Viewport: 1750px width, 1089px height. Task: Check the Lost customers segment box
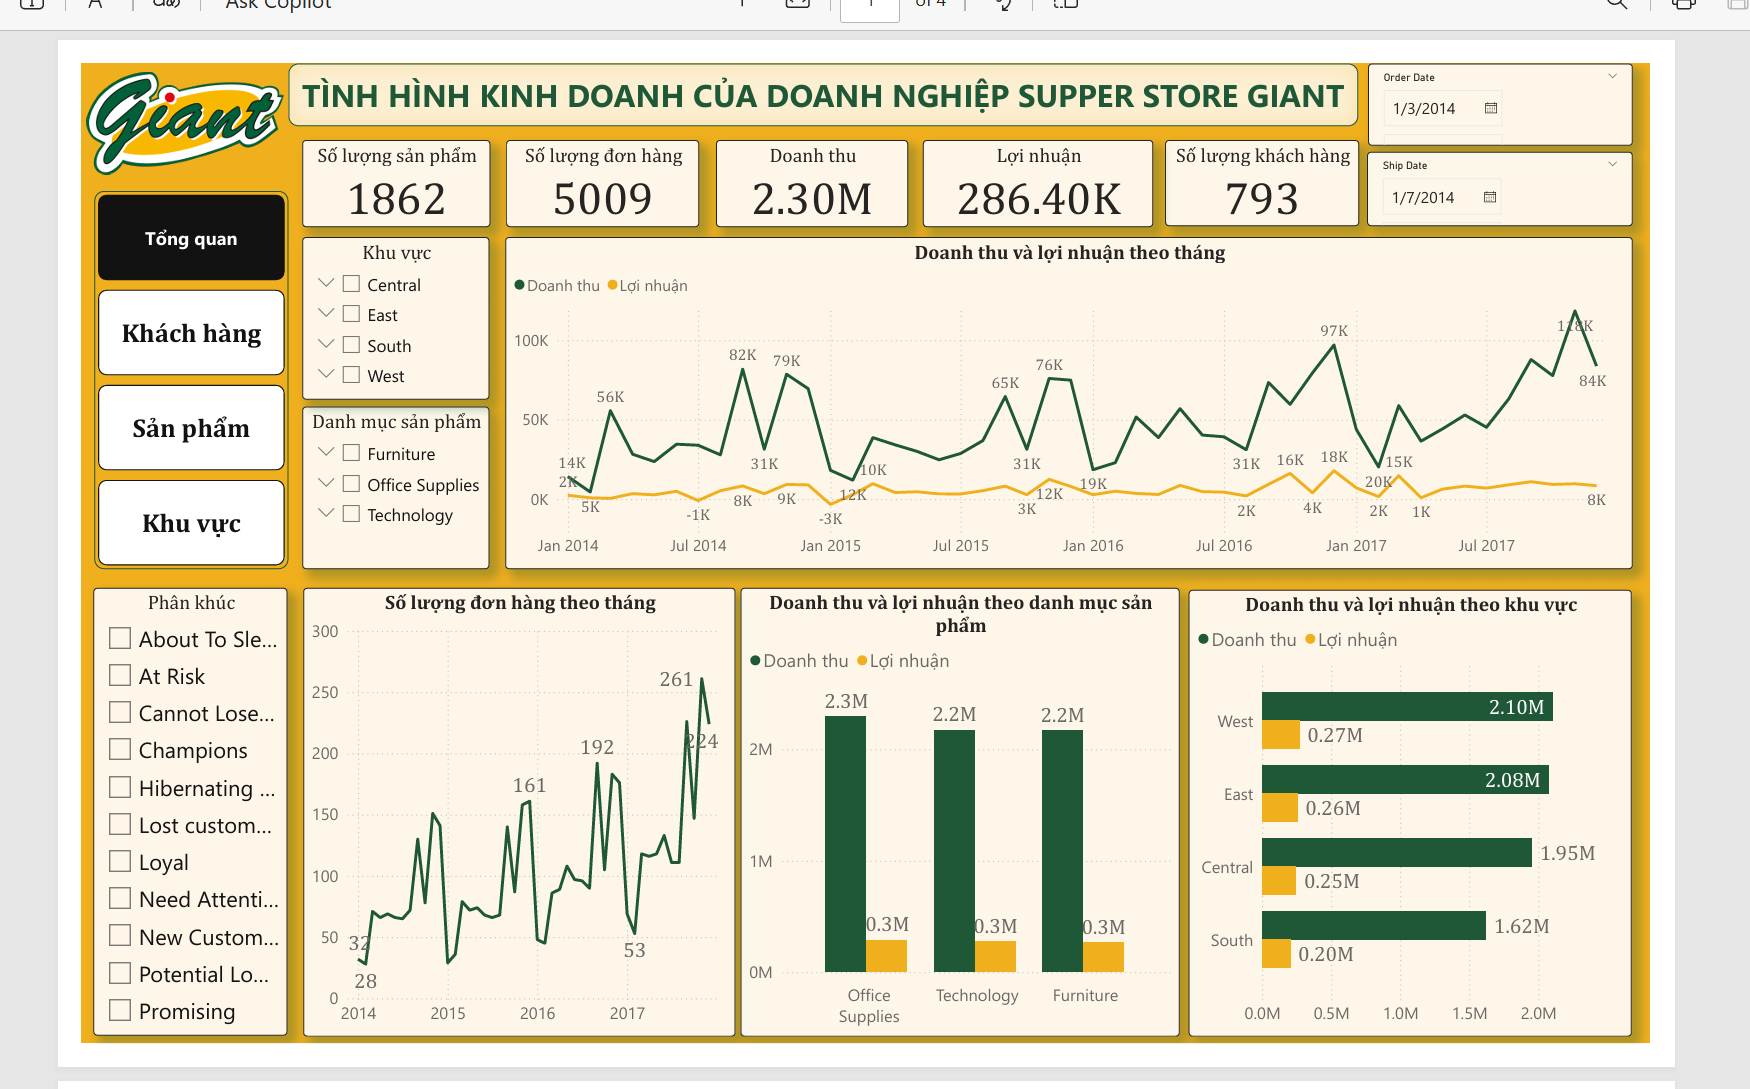(x=120, y=824)
